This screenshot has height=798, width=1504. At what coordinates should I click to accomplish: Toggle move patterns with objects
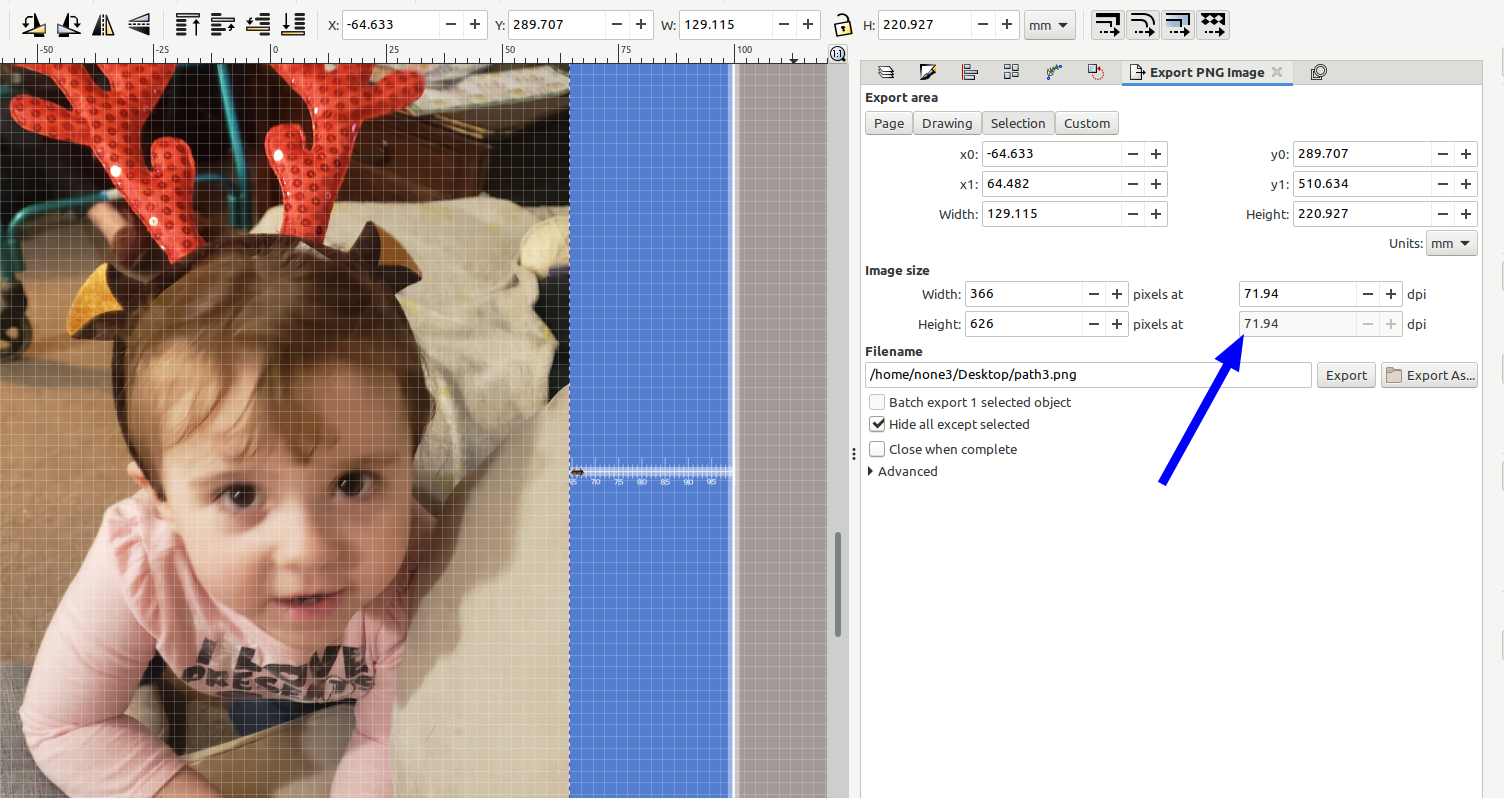click(1212, 24)
